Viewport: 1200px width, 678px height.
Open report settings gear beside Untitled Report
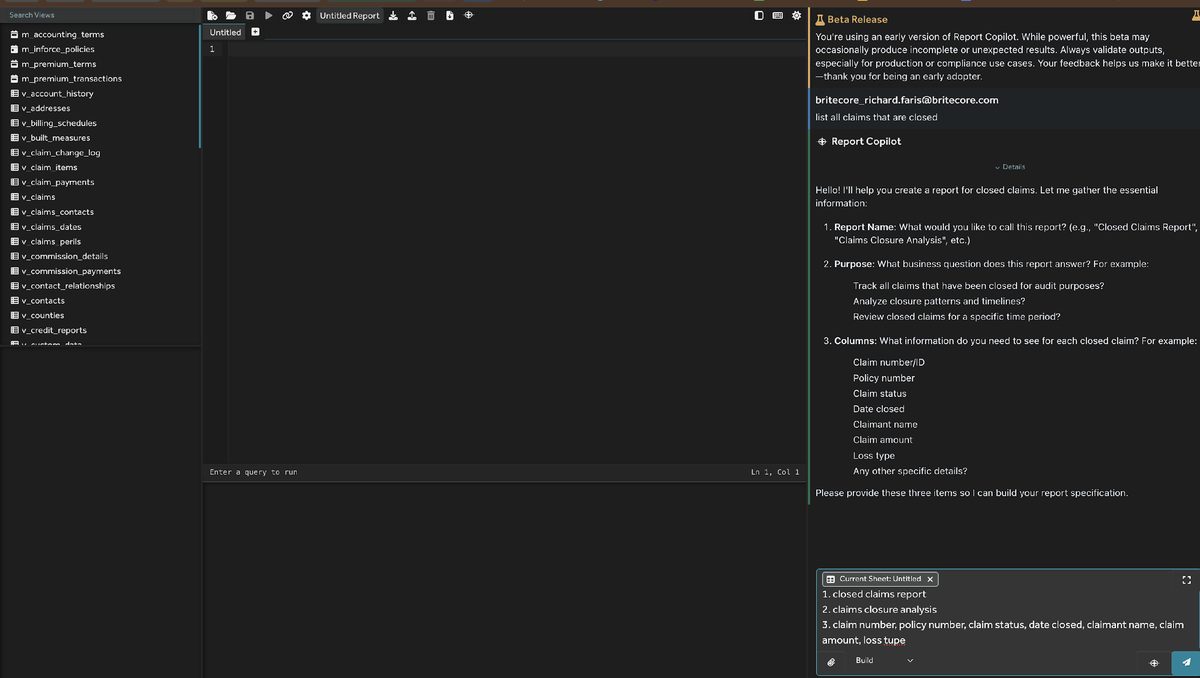(306, 16)
